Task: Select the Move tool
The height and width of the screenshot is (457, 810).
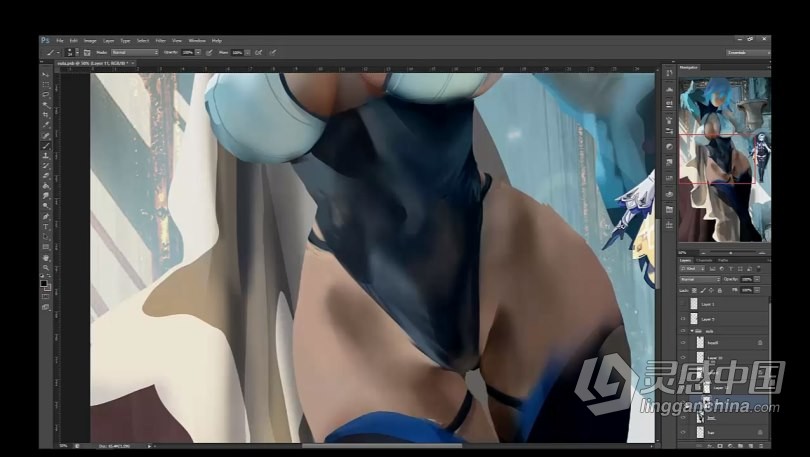Action: 45,75
